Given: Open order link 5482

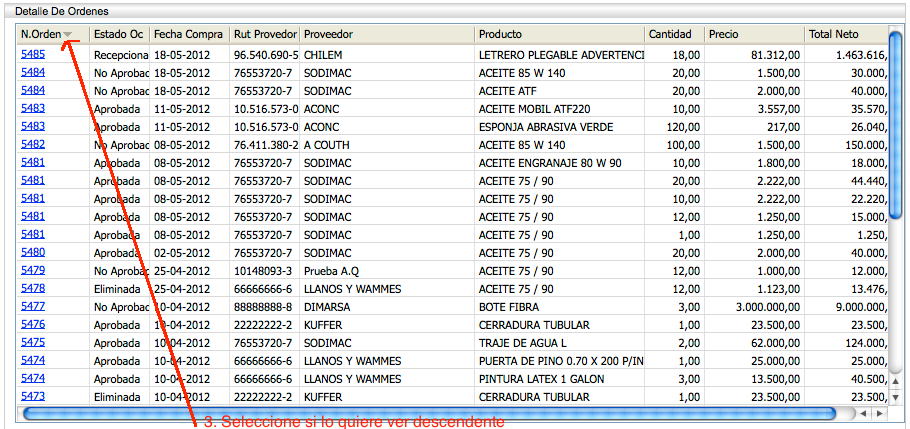Looking at the screenshot, I should point(33,144).
